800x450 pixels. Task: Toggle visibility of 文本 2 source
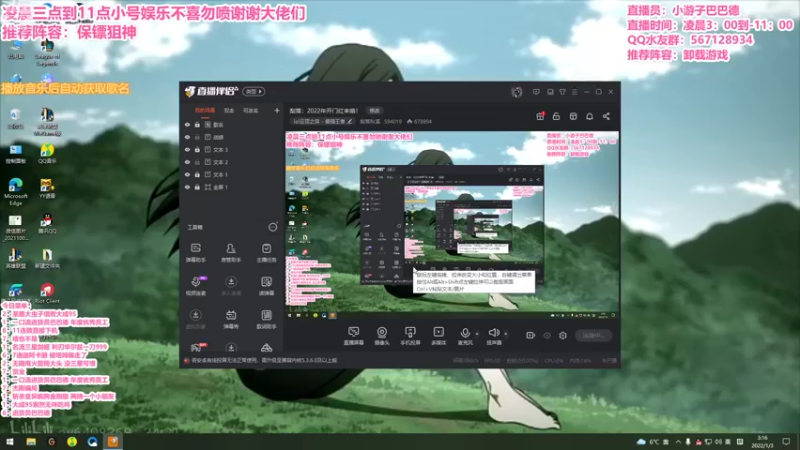(187, 162)
